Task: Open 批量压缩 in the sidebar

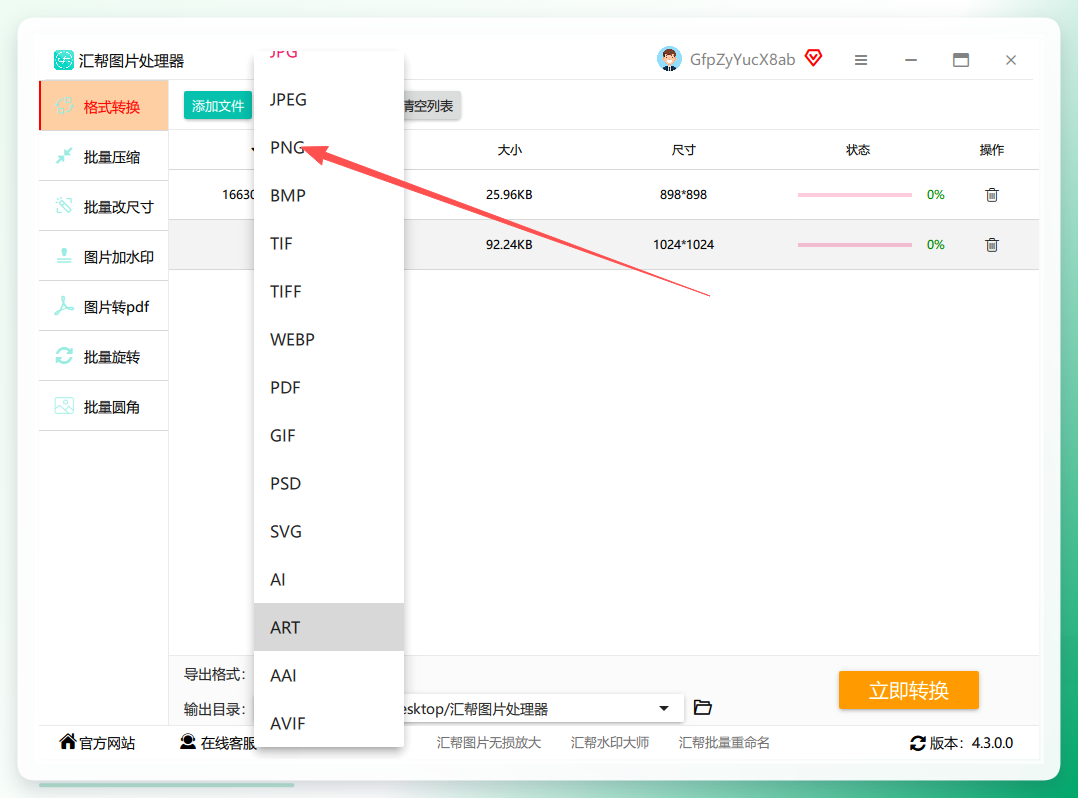Action: tap(104, 157)
